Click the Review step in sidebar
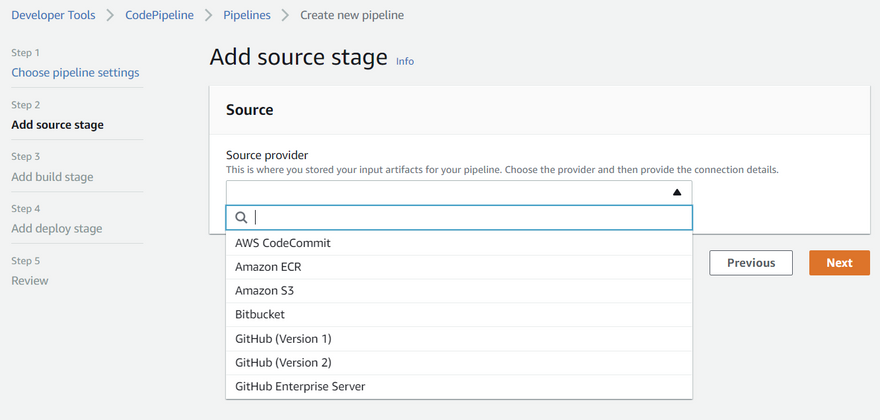Viewport: 880px width, 420px height. click(x=30, y=281)
